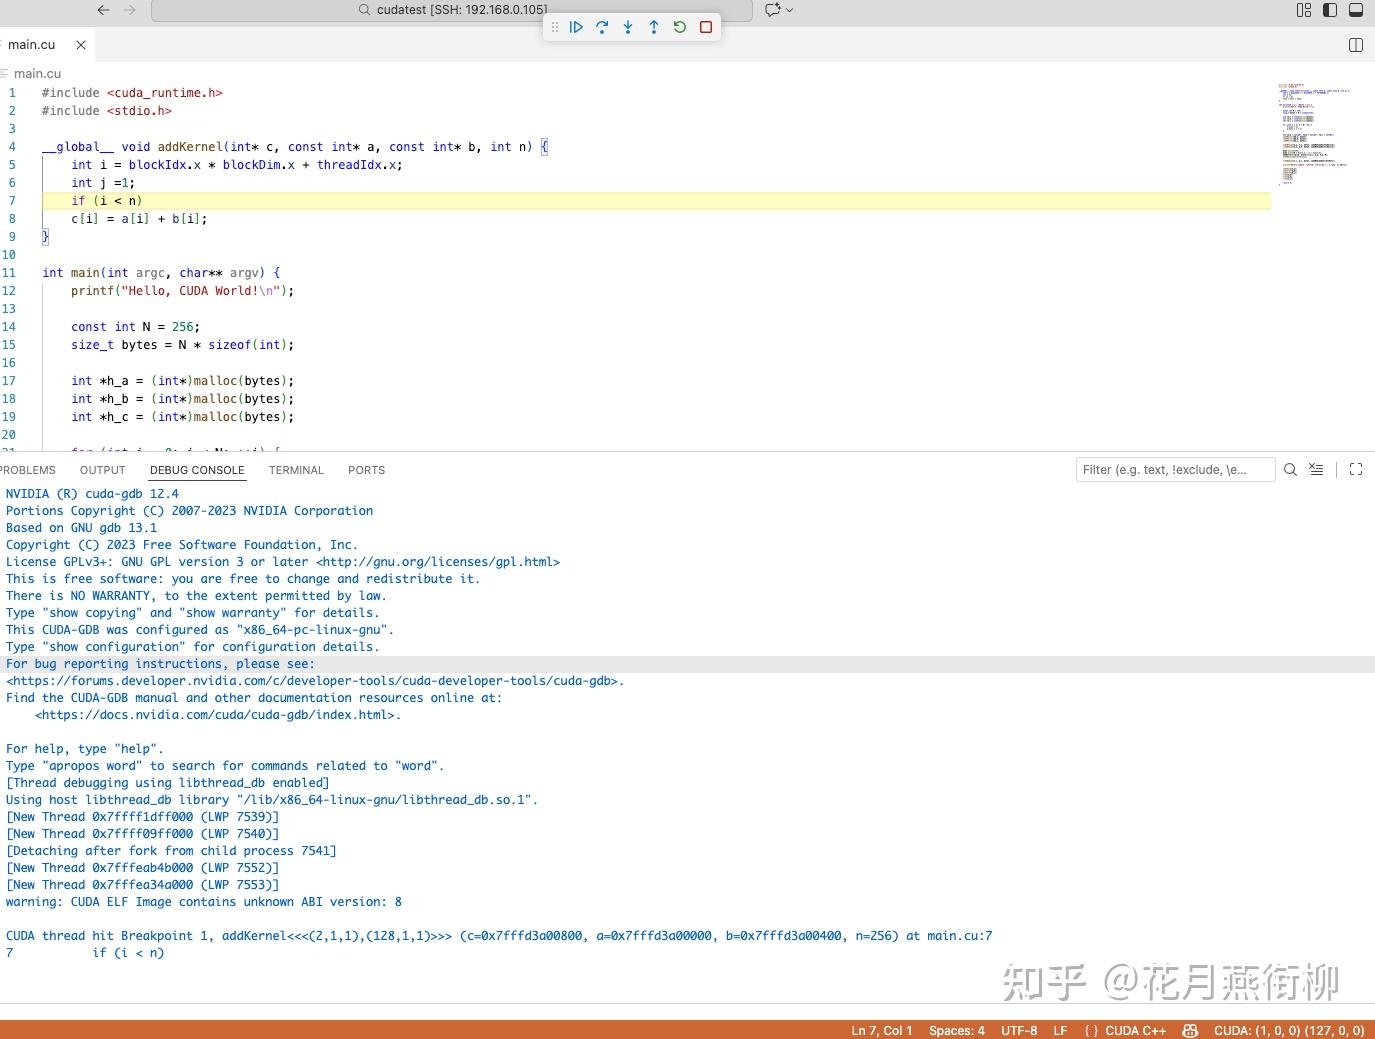
Task: Click line number 7 in the gutter
Action: [12, 201]
